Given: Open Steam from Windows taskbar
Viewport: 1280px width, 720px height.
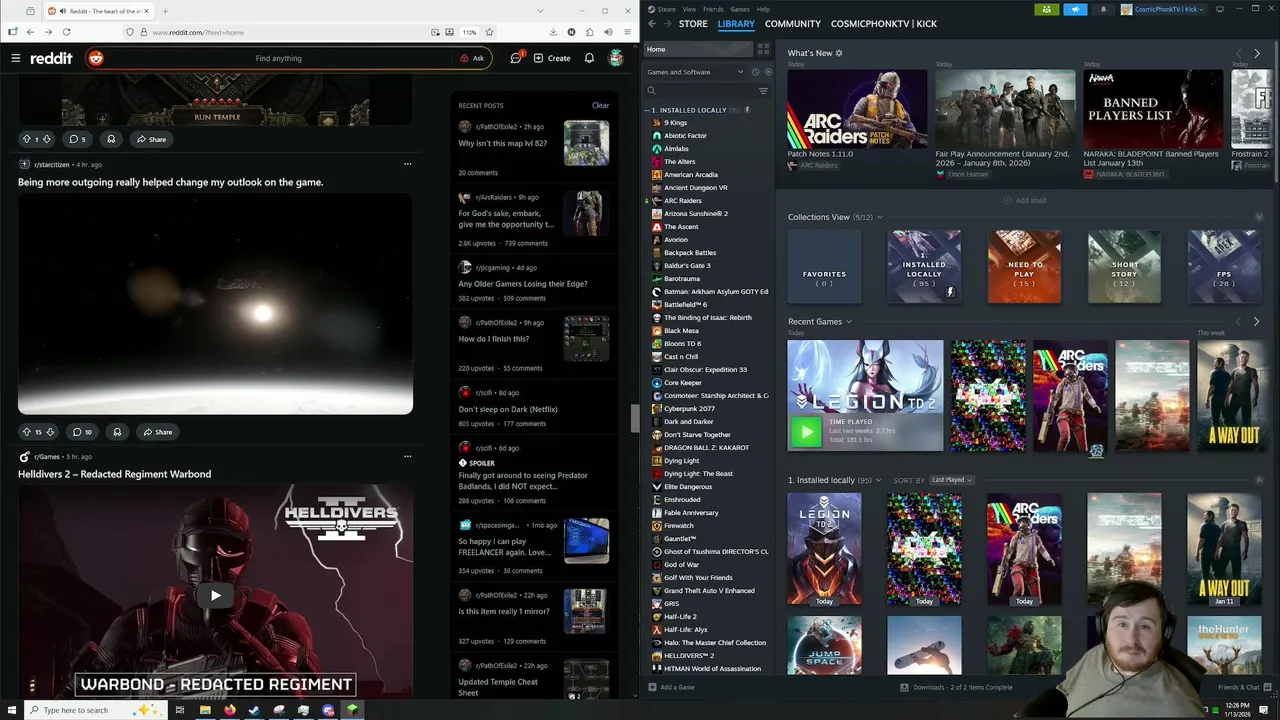Looking at the screenshot, I should (x=254, y=710).
